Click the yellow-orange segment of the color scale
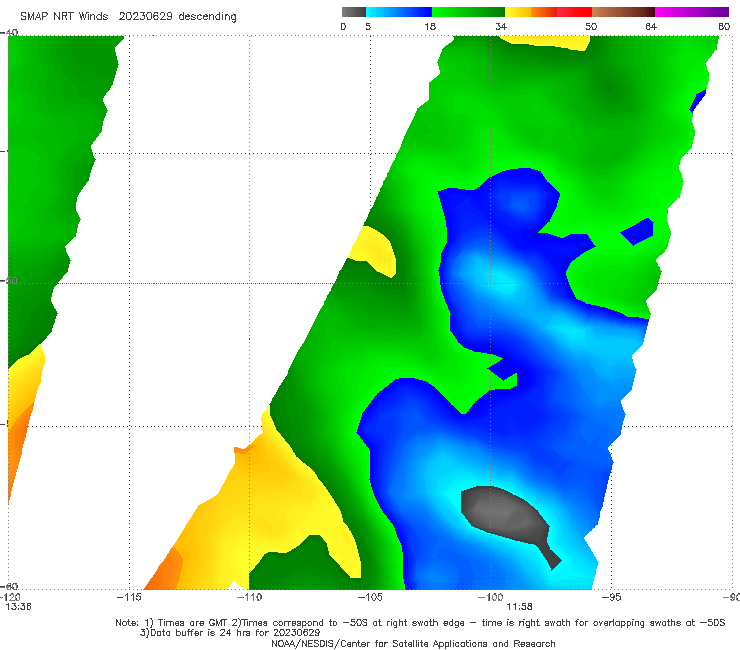Screen dimensions: 740x650 pyautogui.click(x=531, y=12)
